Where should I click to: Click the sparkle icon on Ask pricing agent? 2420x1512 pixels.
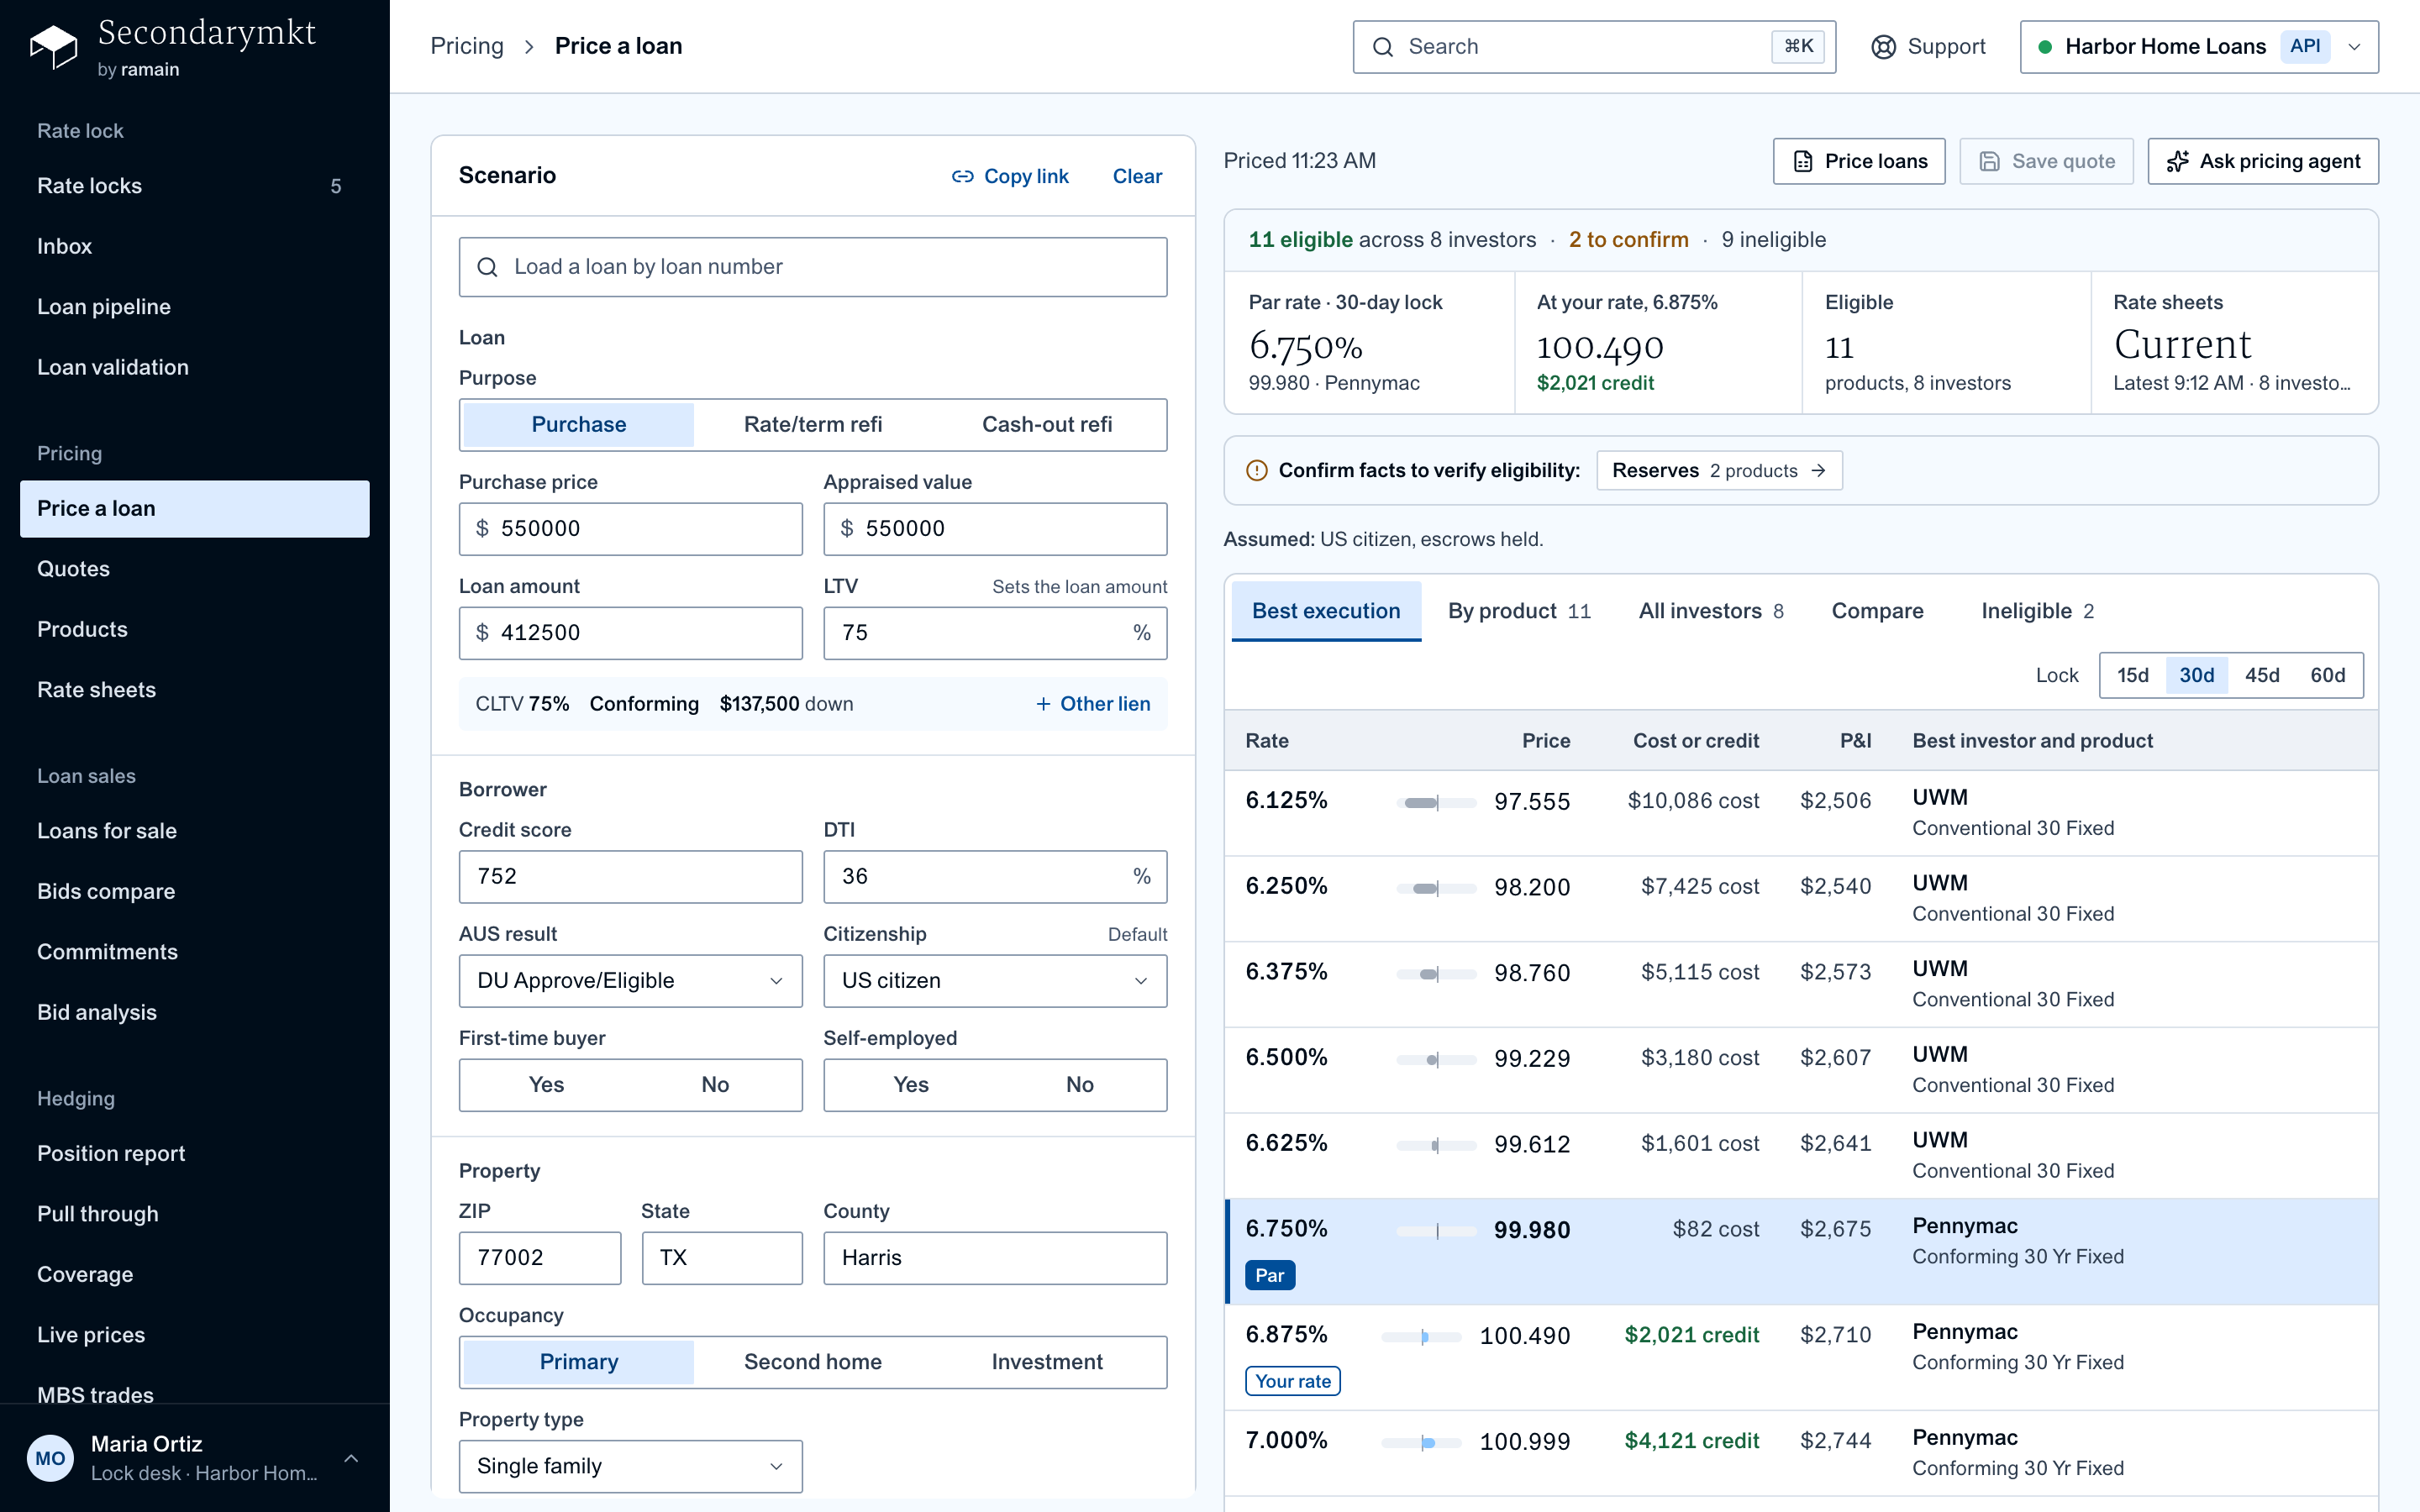point(2177,161)
